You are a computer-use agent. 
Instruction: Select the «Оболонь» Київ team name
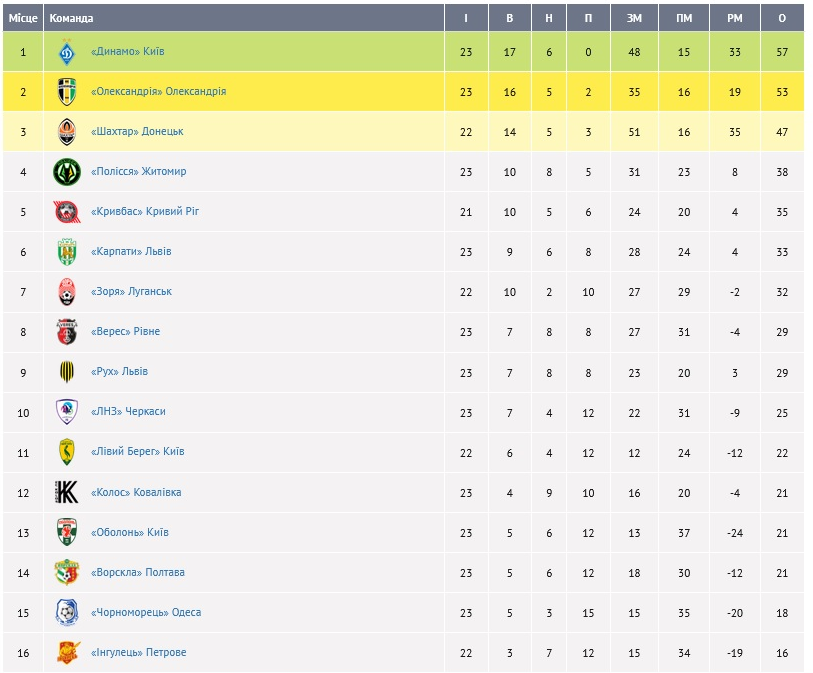click(129, 533)
